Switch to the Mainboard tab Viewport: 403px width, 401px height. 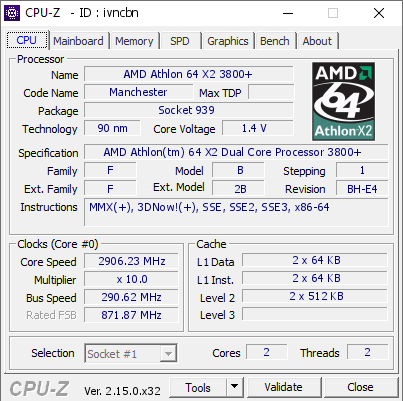point(79,41)
